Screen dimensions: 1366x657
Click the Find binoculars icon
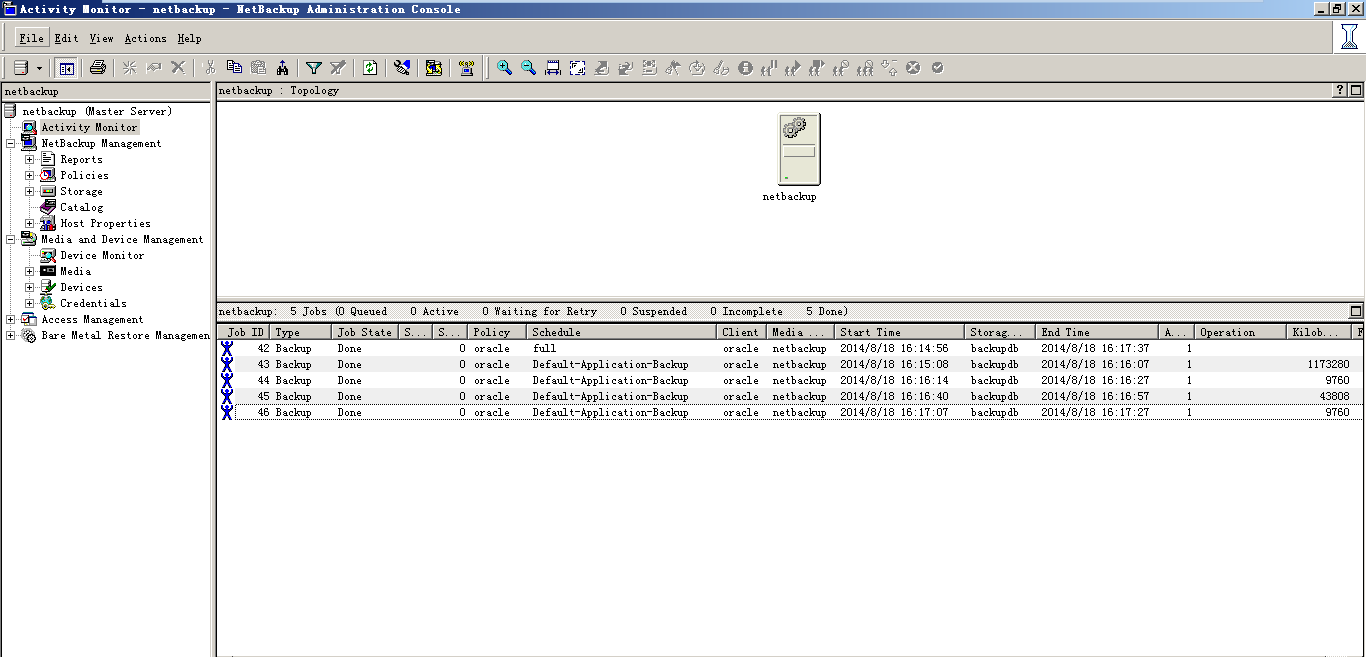pyautogui.click(x=283, y=68)
